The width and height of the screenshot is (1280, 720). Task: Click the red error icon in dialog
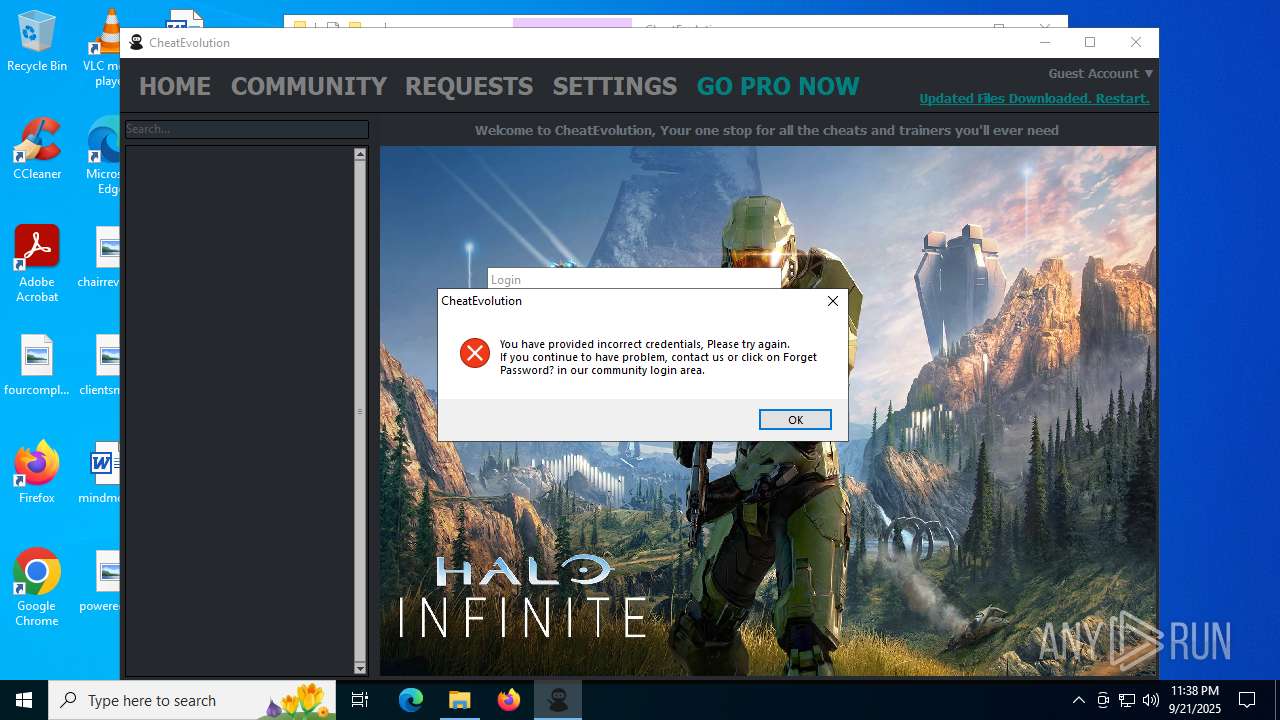(x=474, y=352)
